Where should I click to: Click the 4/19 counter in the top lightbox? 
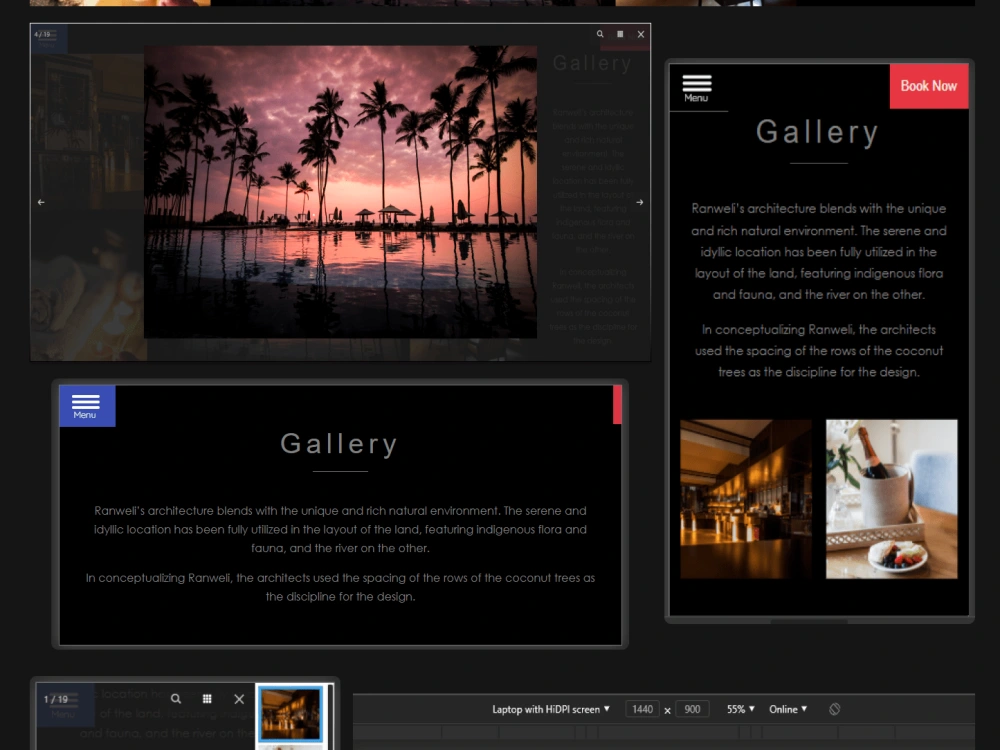pyautogui.click(x=42, y=34)
